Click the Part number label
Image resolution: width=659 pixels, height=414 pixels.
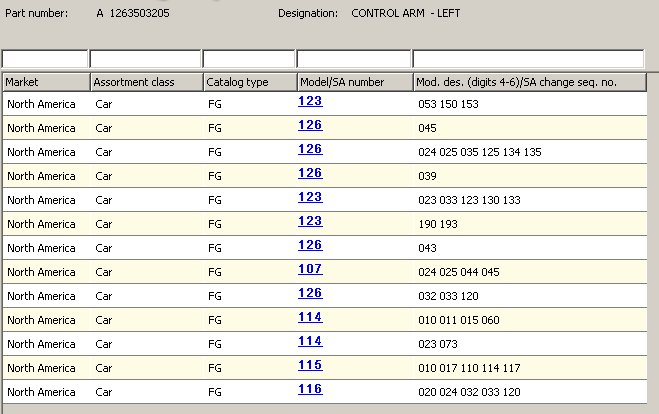37,13
